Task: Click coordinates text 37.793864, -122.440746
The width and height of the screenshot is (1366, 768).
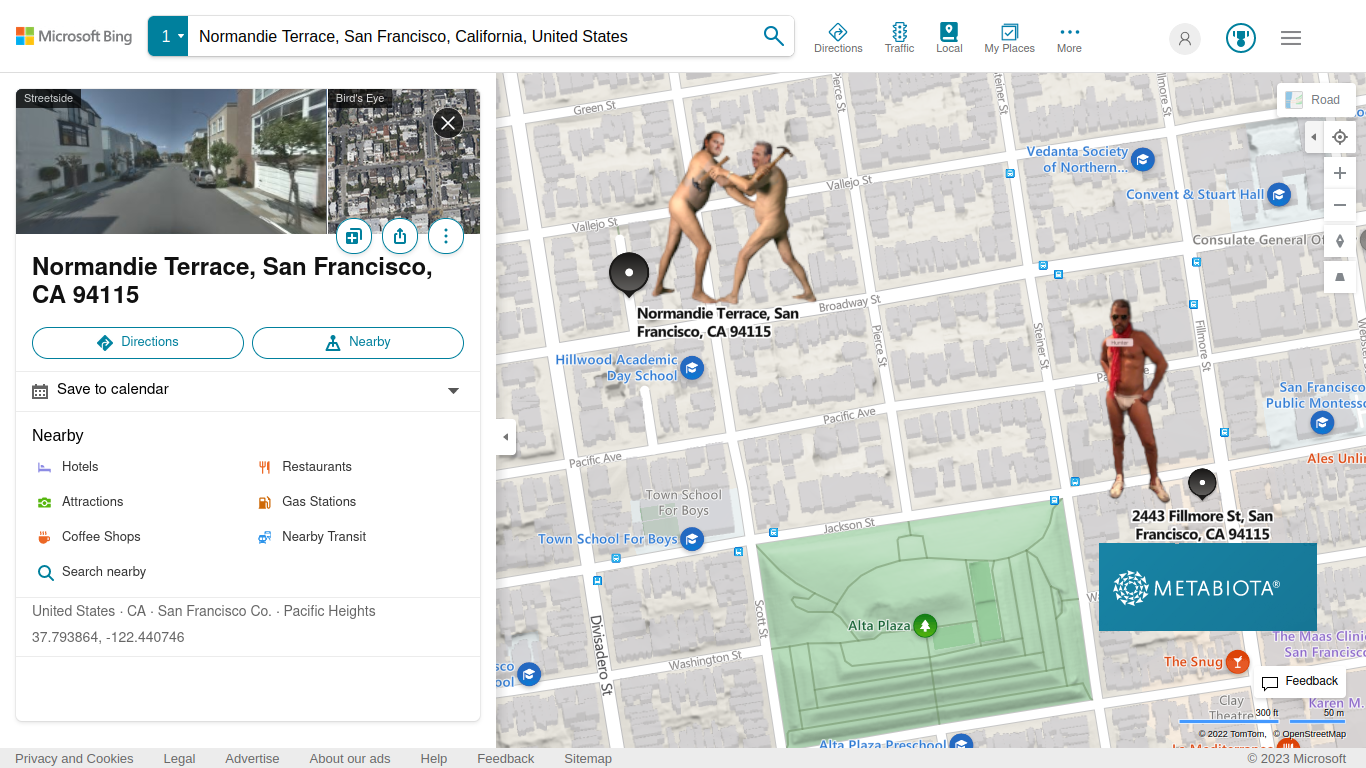Action: (x=108, y=638)
